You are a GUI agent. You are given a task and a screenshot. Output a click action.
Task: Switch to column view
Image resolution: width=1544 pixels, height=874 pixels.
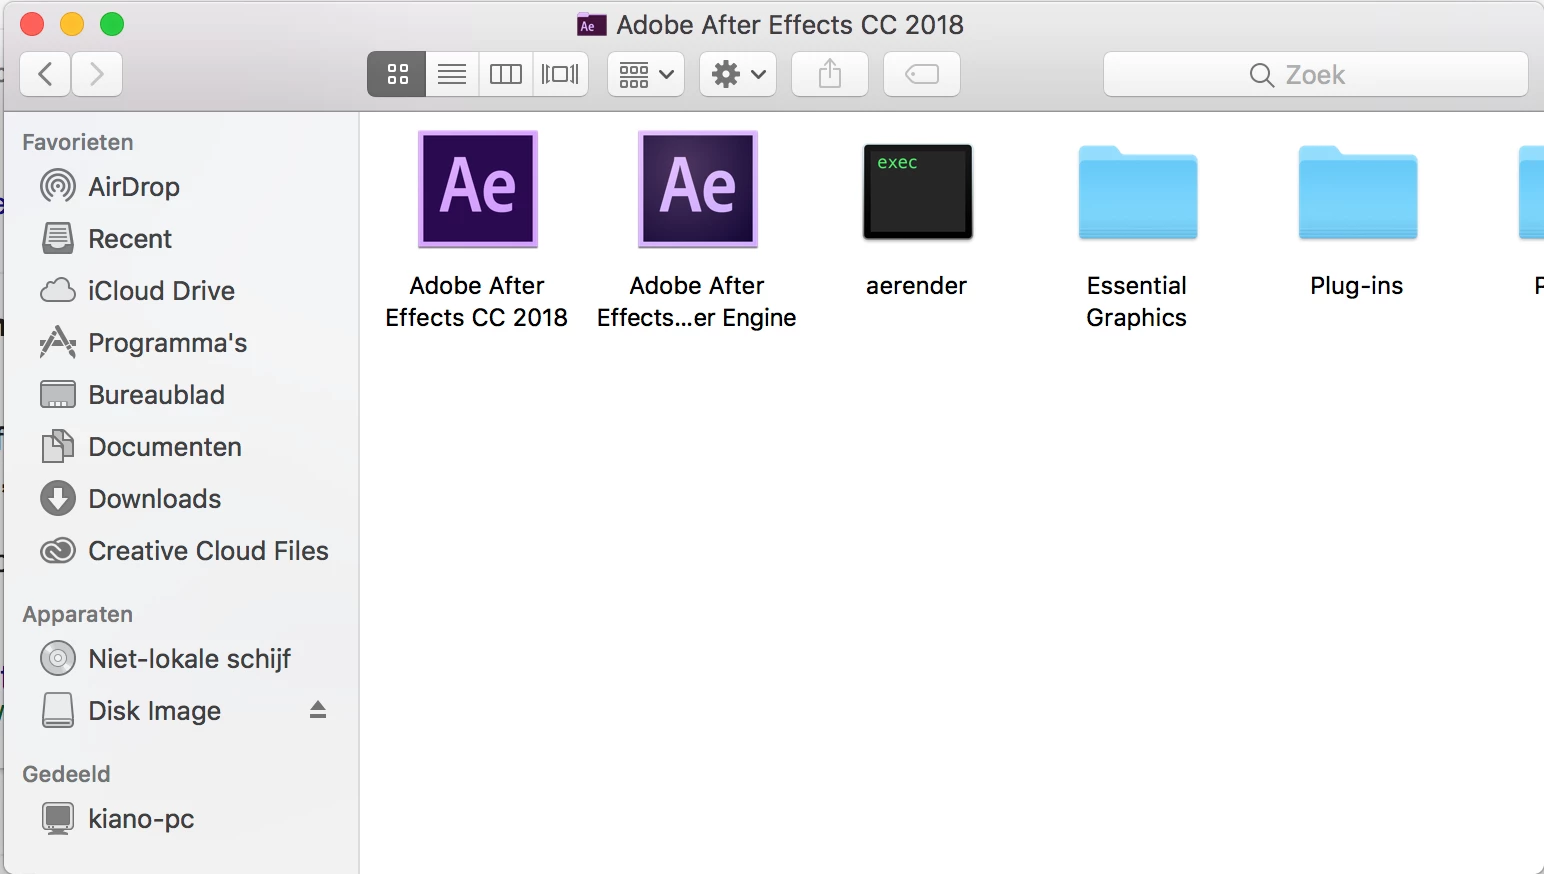(506, 74)
